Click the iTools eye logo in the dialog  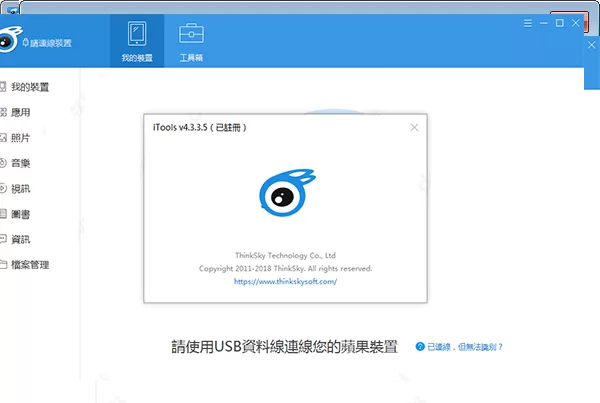coord(287,193)
